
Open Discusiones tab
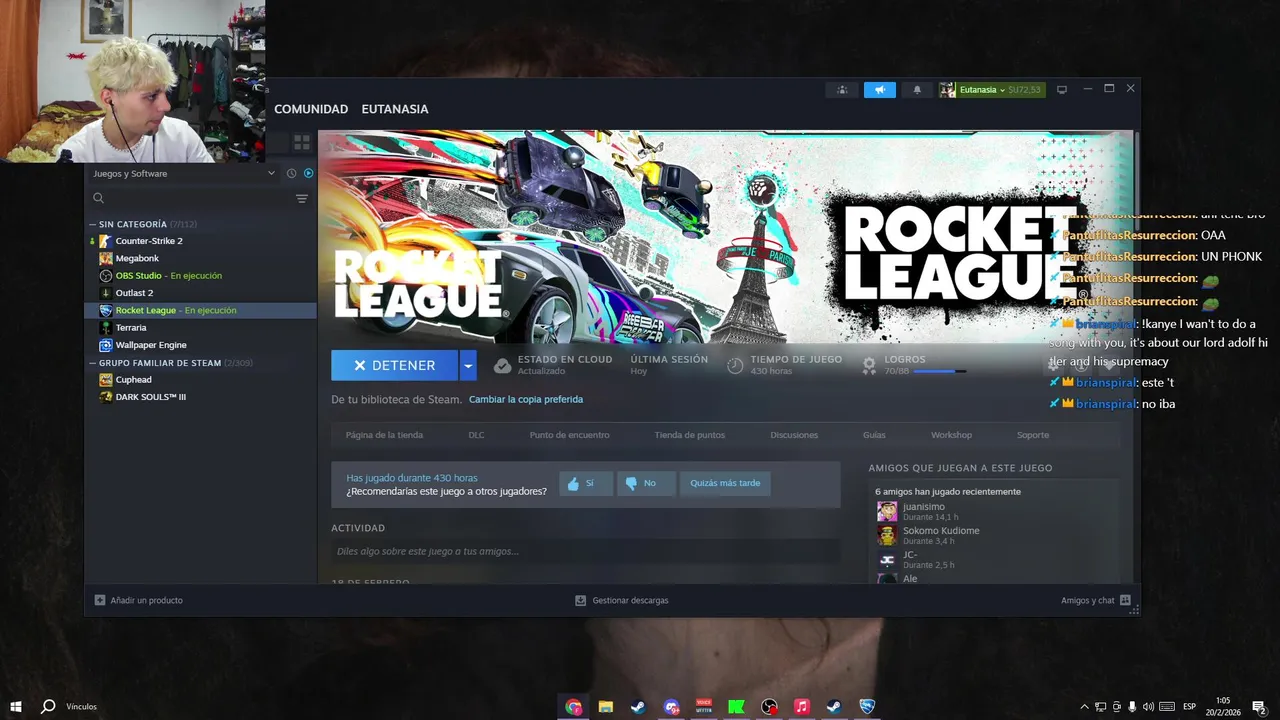point(794,435)
